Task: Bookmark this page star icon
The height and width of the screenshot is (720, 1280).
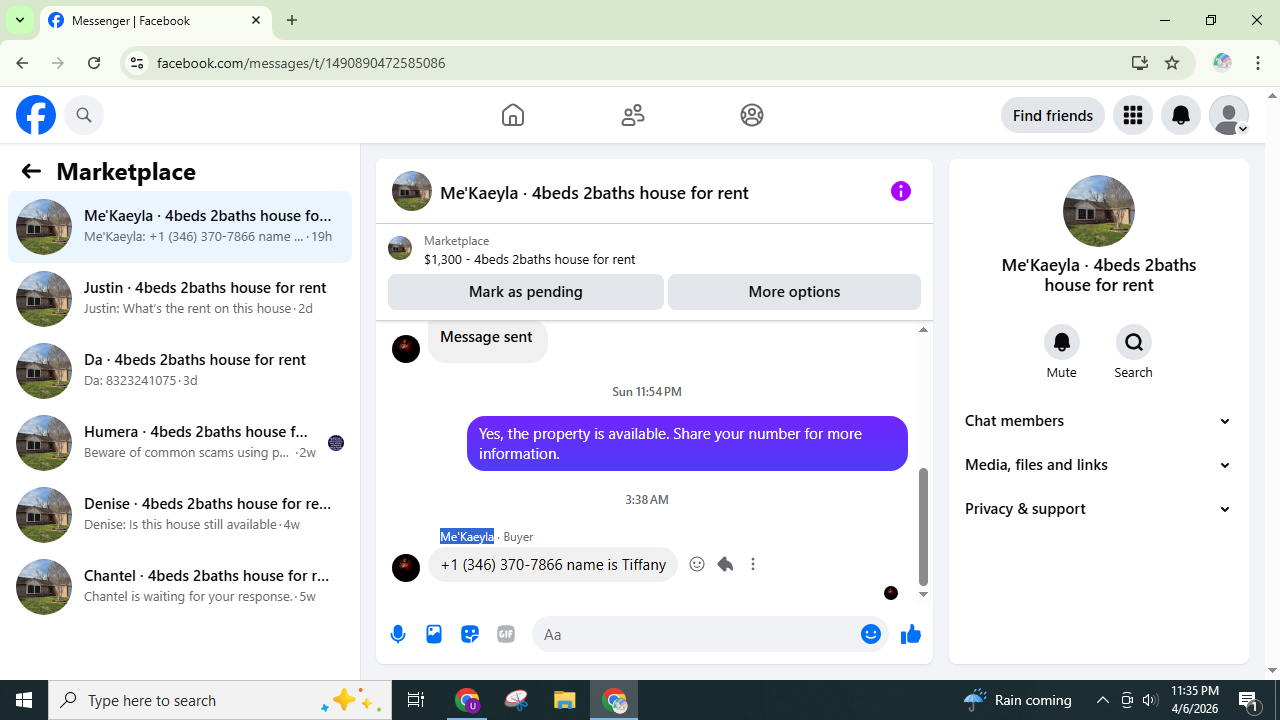Action: point(1172,63)
